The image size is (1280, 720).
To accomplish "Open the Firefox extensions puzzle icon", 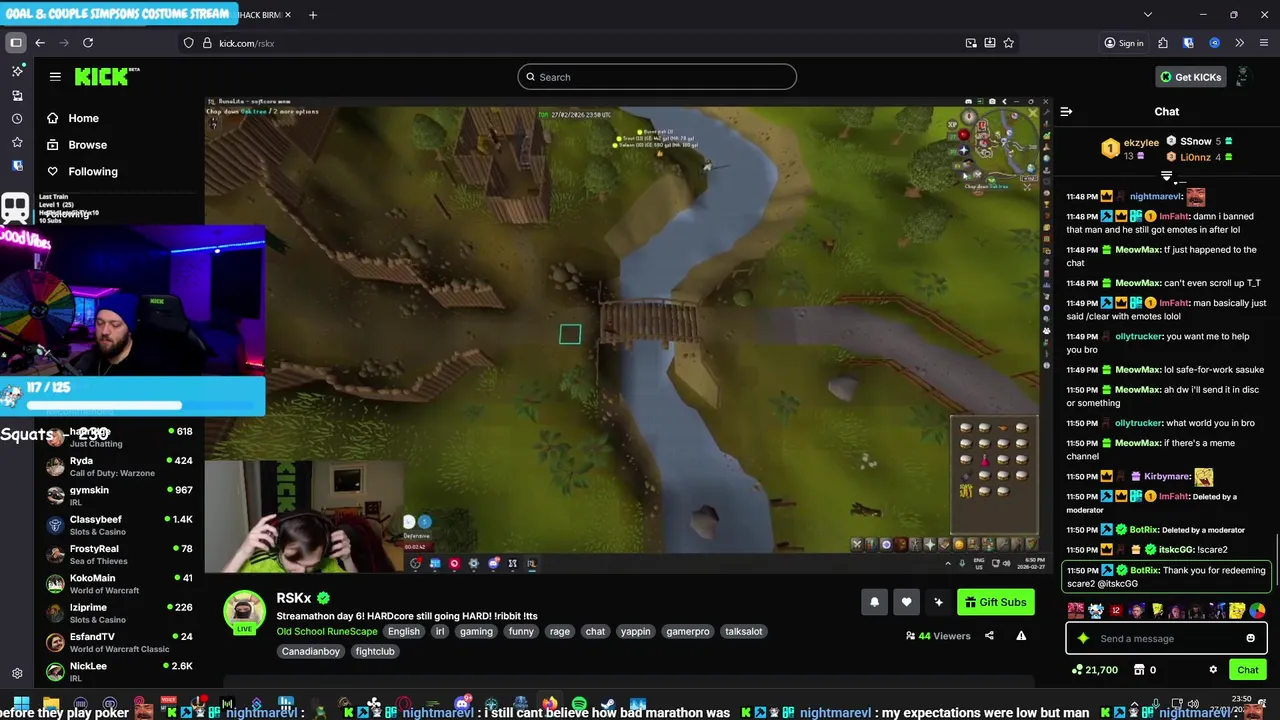I will coord(1163,43).
